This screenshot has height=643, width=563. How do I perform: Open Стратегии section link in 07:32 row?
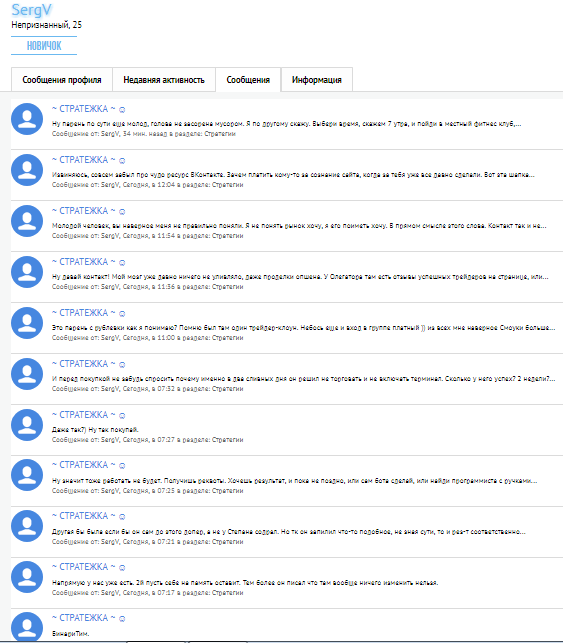228,389
